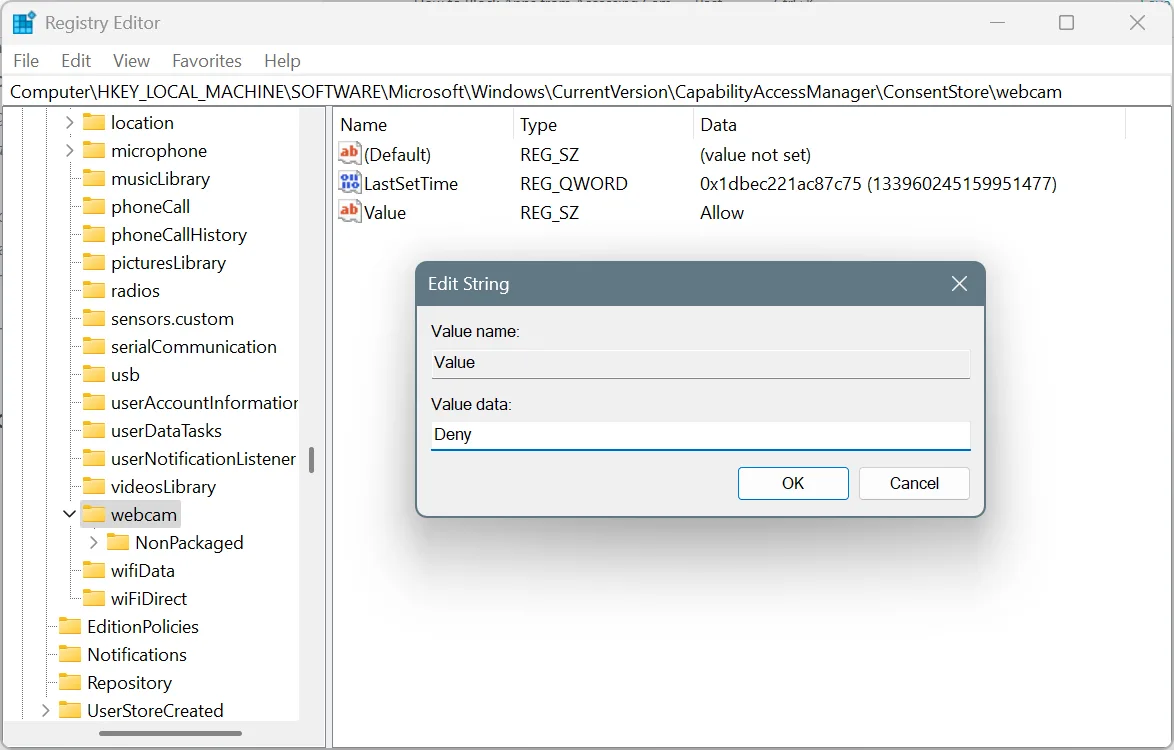1174x750 pixels.
Task: Click the sensors.custom folder icon
Action: [x=94, y=318]
